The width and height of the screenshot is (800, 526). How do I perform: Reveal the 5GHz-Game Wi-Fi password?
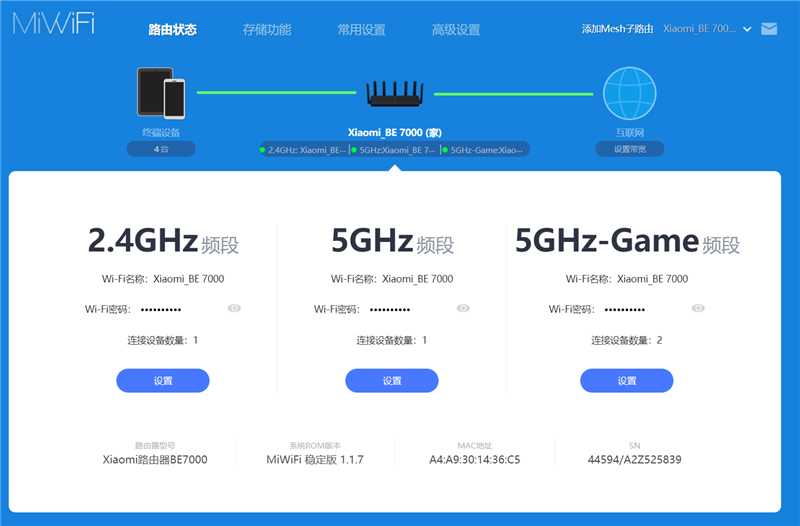[698, 308]
